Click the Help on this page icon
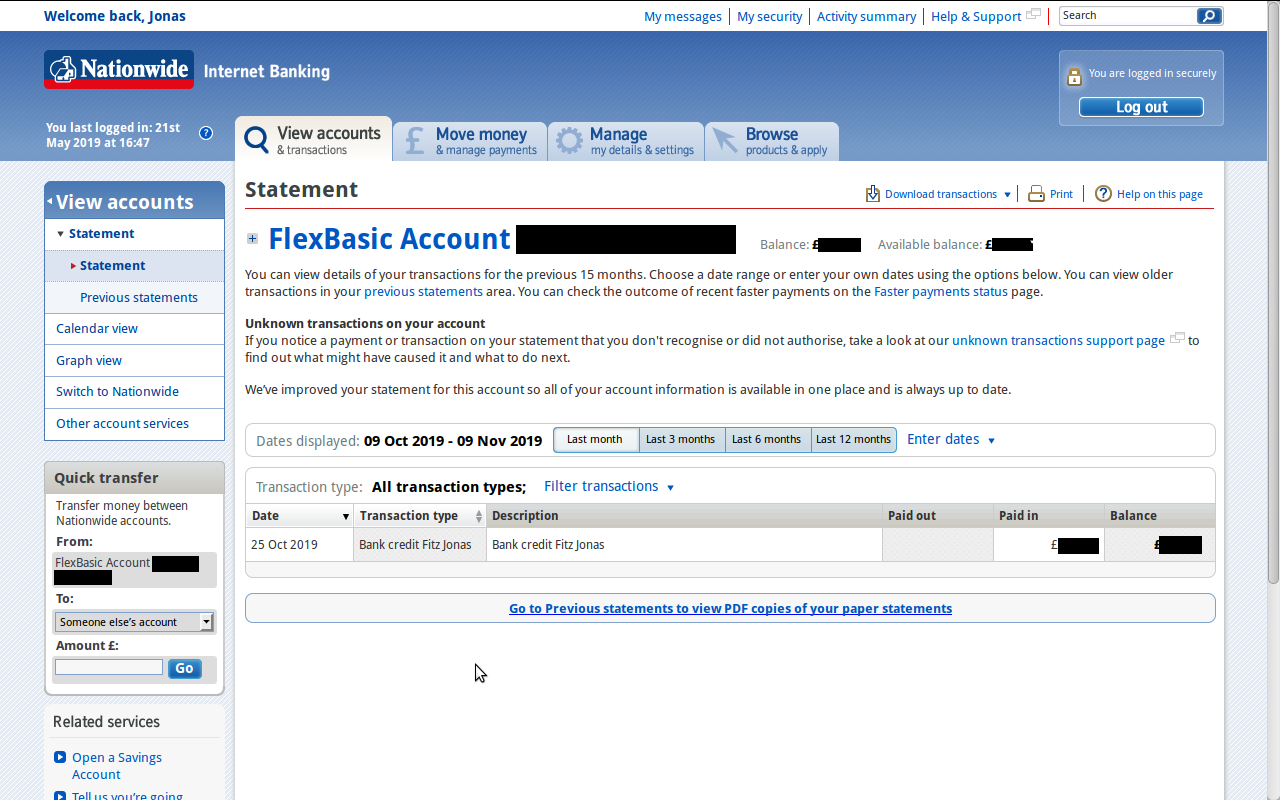This screenshot has height=800, width=1280. point(1103,194)
